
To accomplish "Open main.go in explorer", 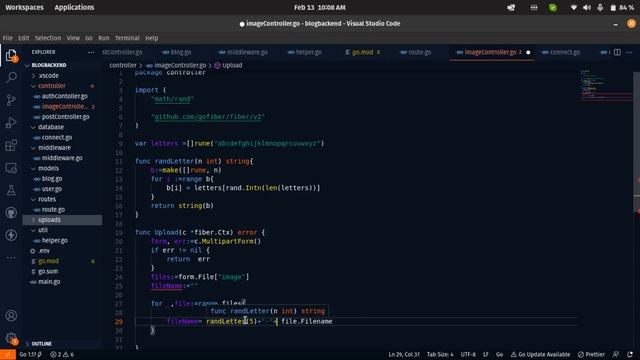I will [x=49, y=282].
